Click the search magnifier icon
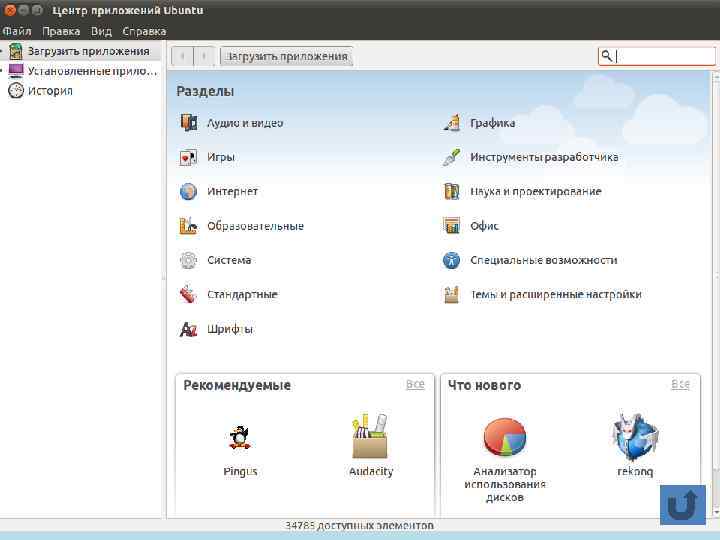This screenshot has width=720, height=540. pyautogui.click(x=607, y=56)
